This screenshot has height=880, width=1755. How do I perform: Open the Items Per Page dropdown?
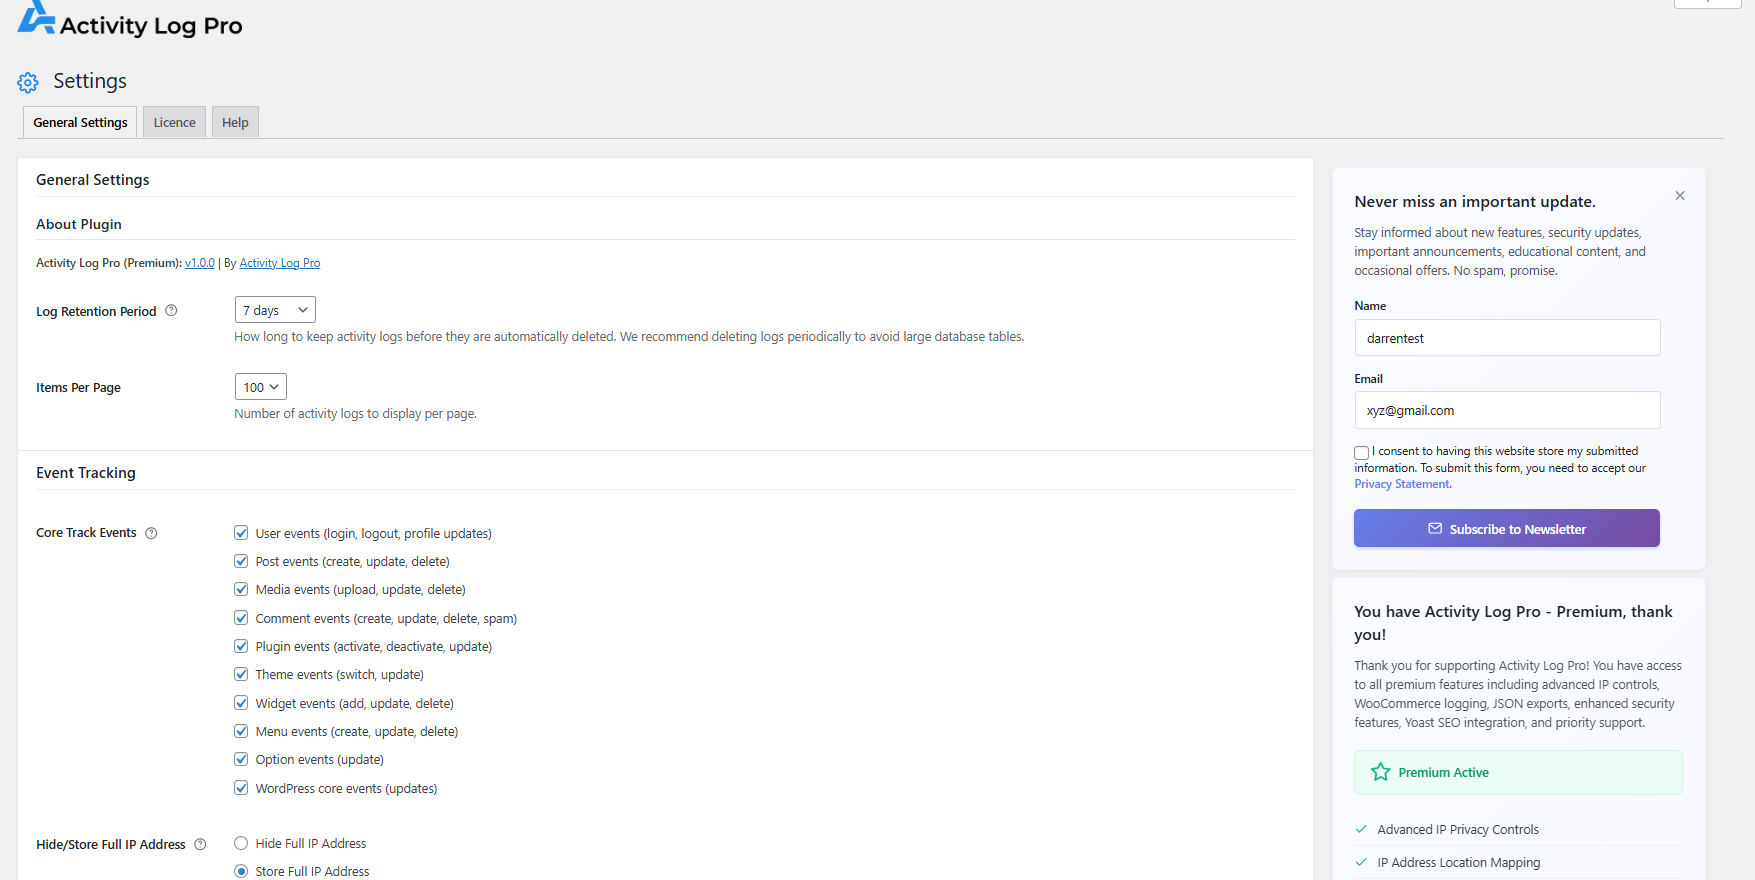click(x=260, y=387)
